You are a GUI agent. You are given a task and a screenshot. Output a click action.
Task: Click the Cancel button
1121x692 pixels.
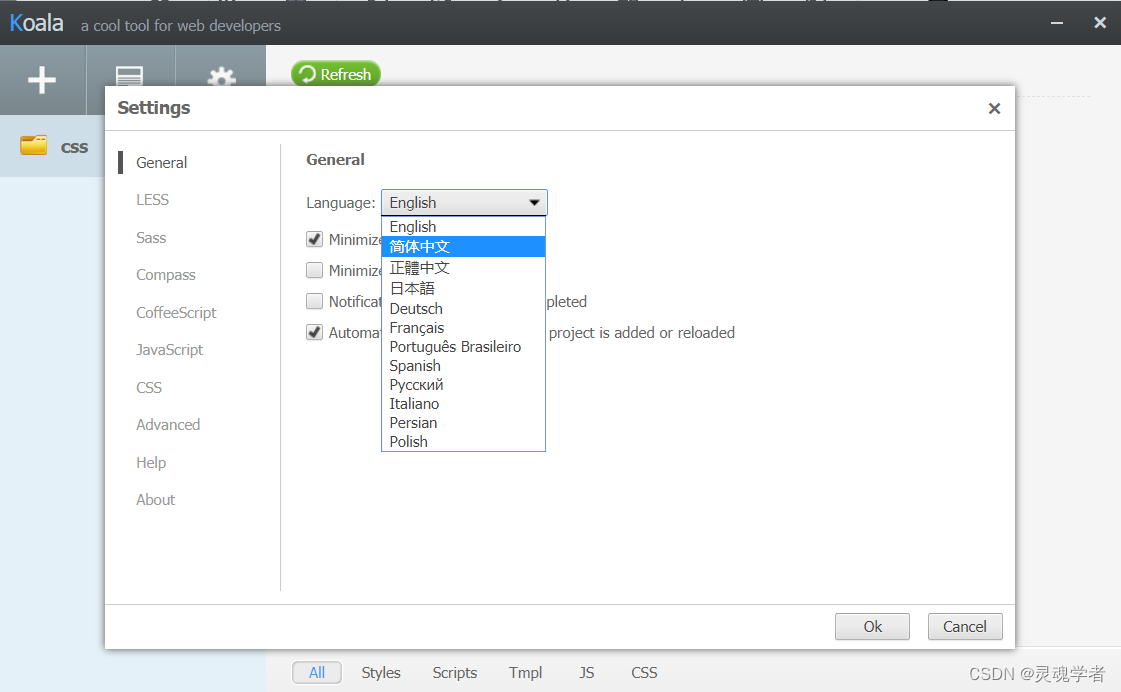coord(965,626)
